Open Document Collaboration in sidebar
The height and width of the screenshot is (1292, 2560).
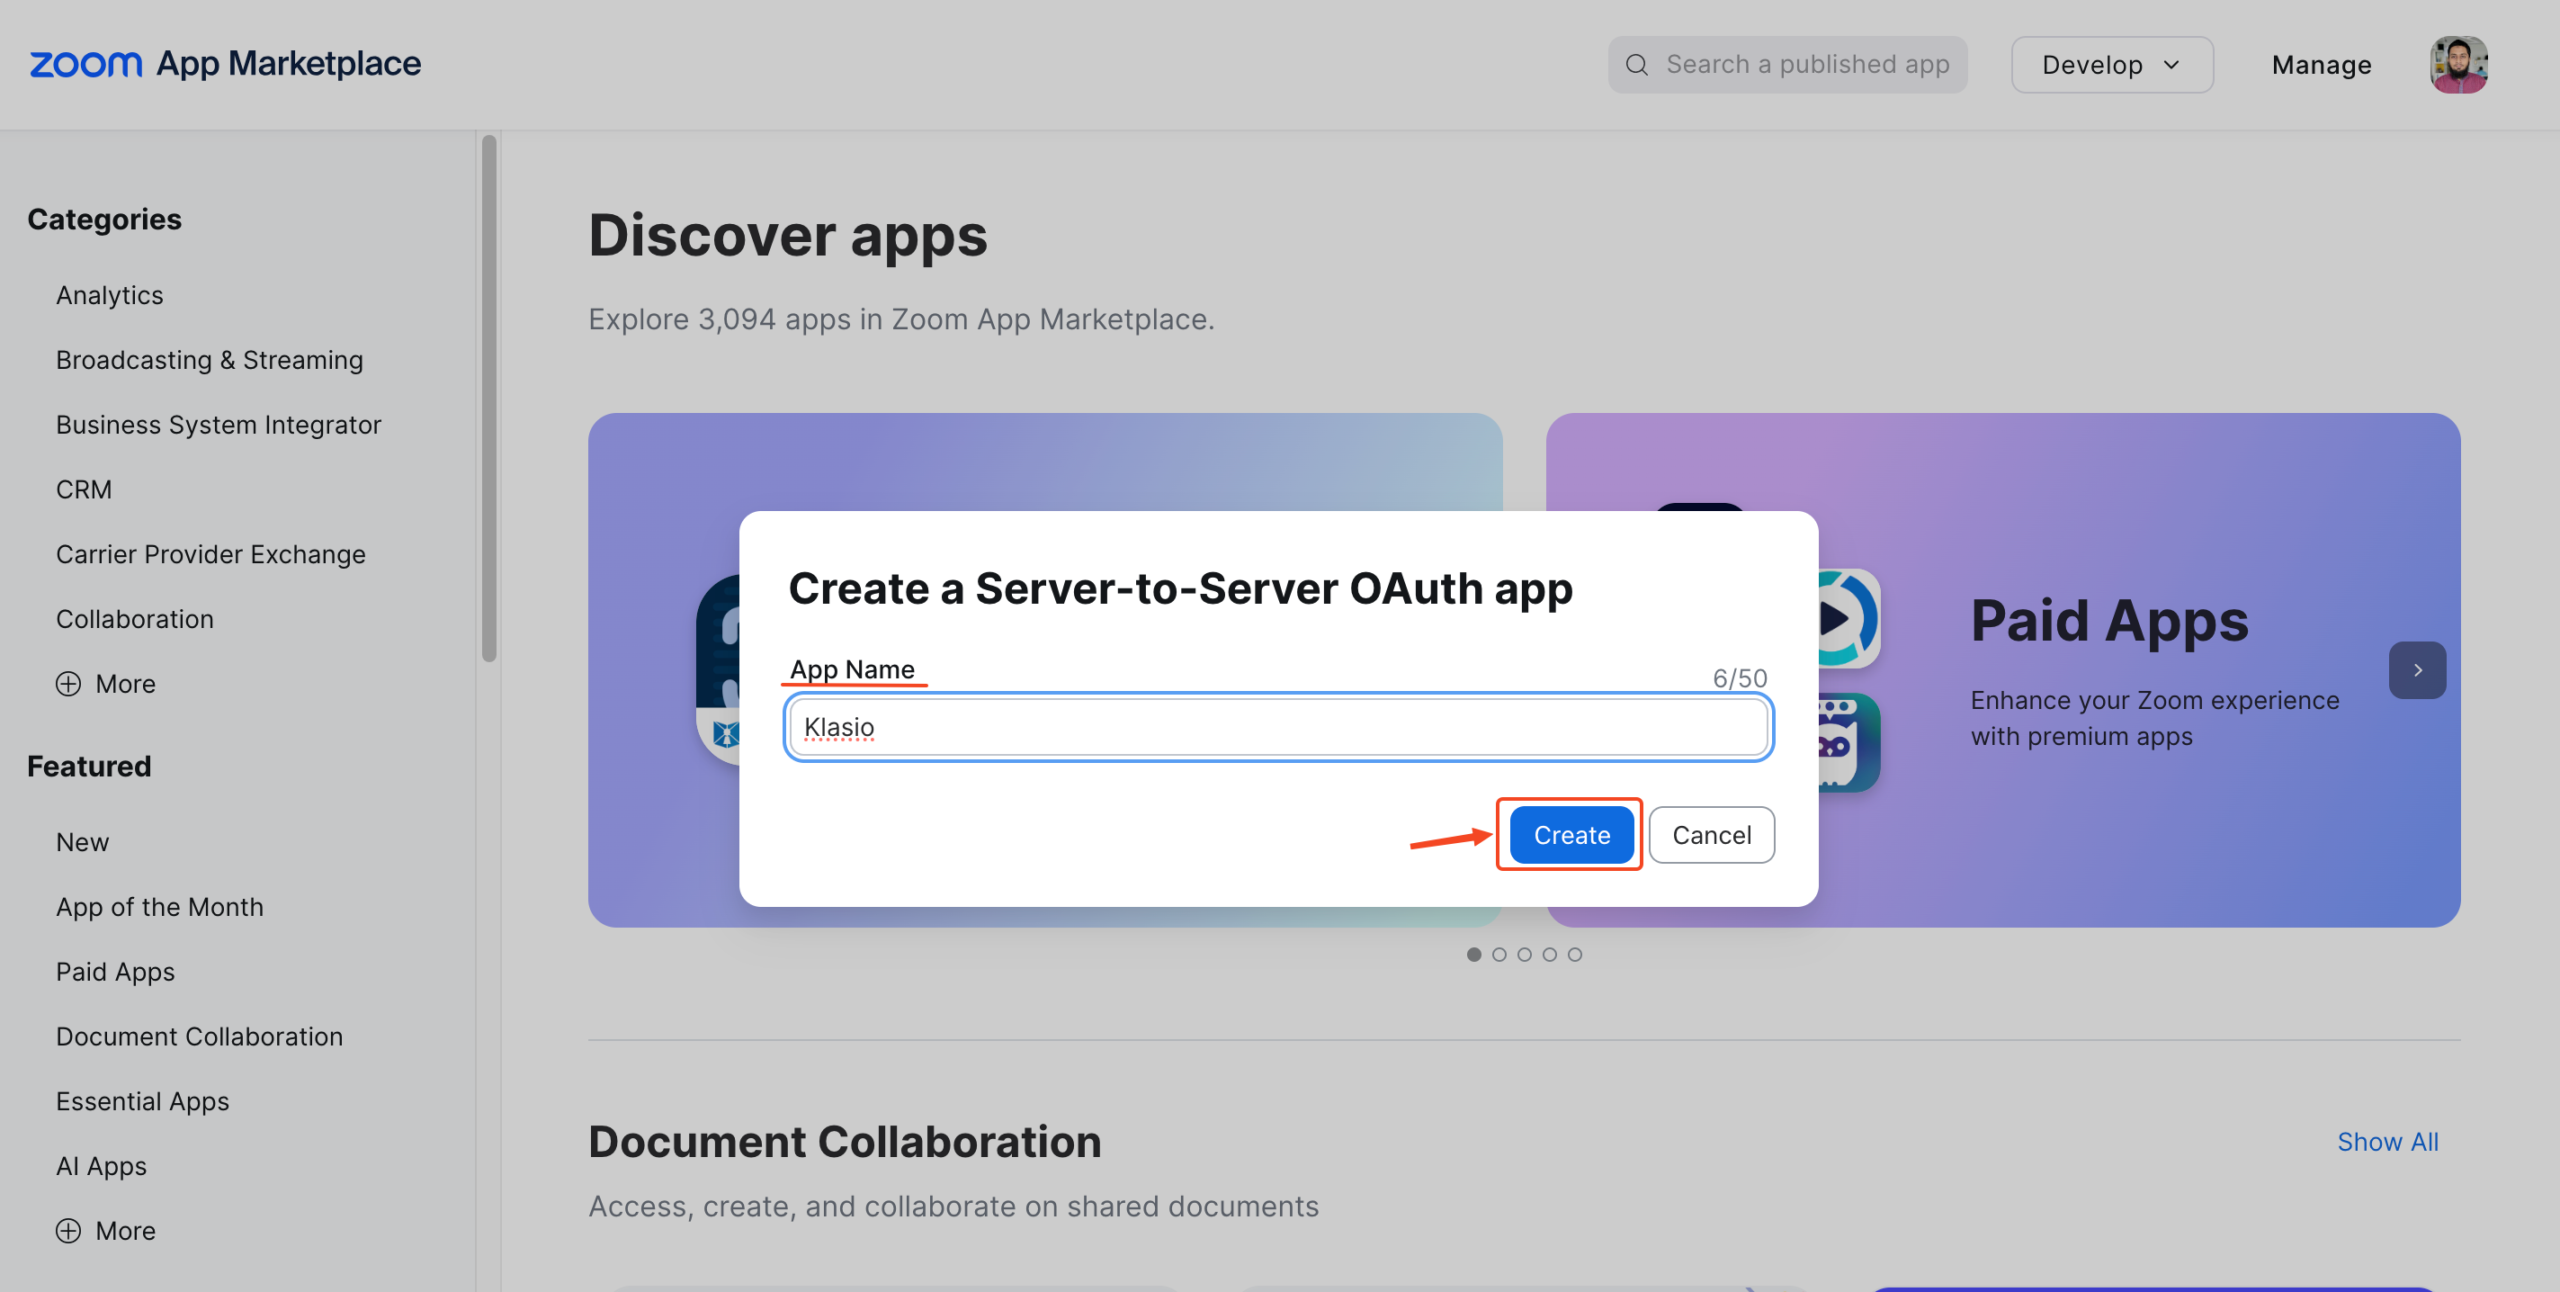[x=199, y=1037]
